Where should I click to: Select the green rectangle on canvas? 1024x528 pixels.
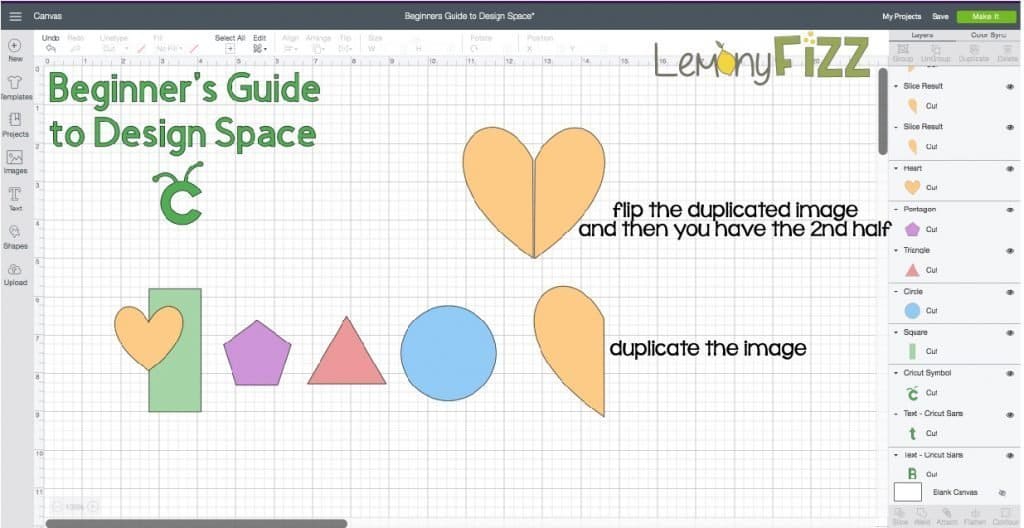click(175, 350)
